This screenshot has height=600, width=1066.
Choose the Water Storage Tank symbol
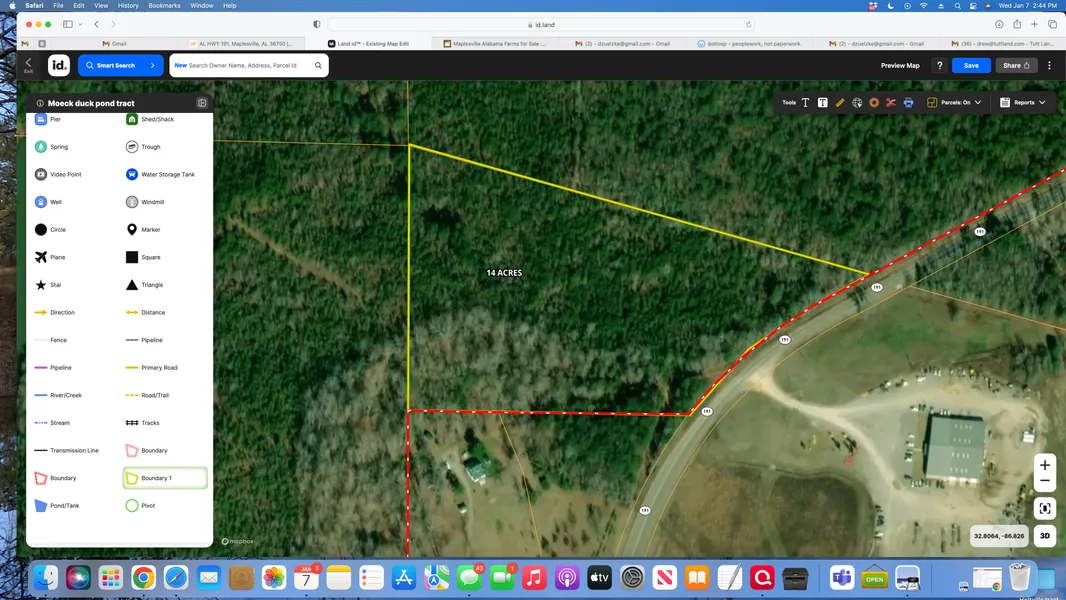pos(132,174)
